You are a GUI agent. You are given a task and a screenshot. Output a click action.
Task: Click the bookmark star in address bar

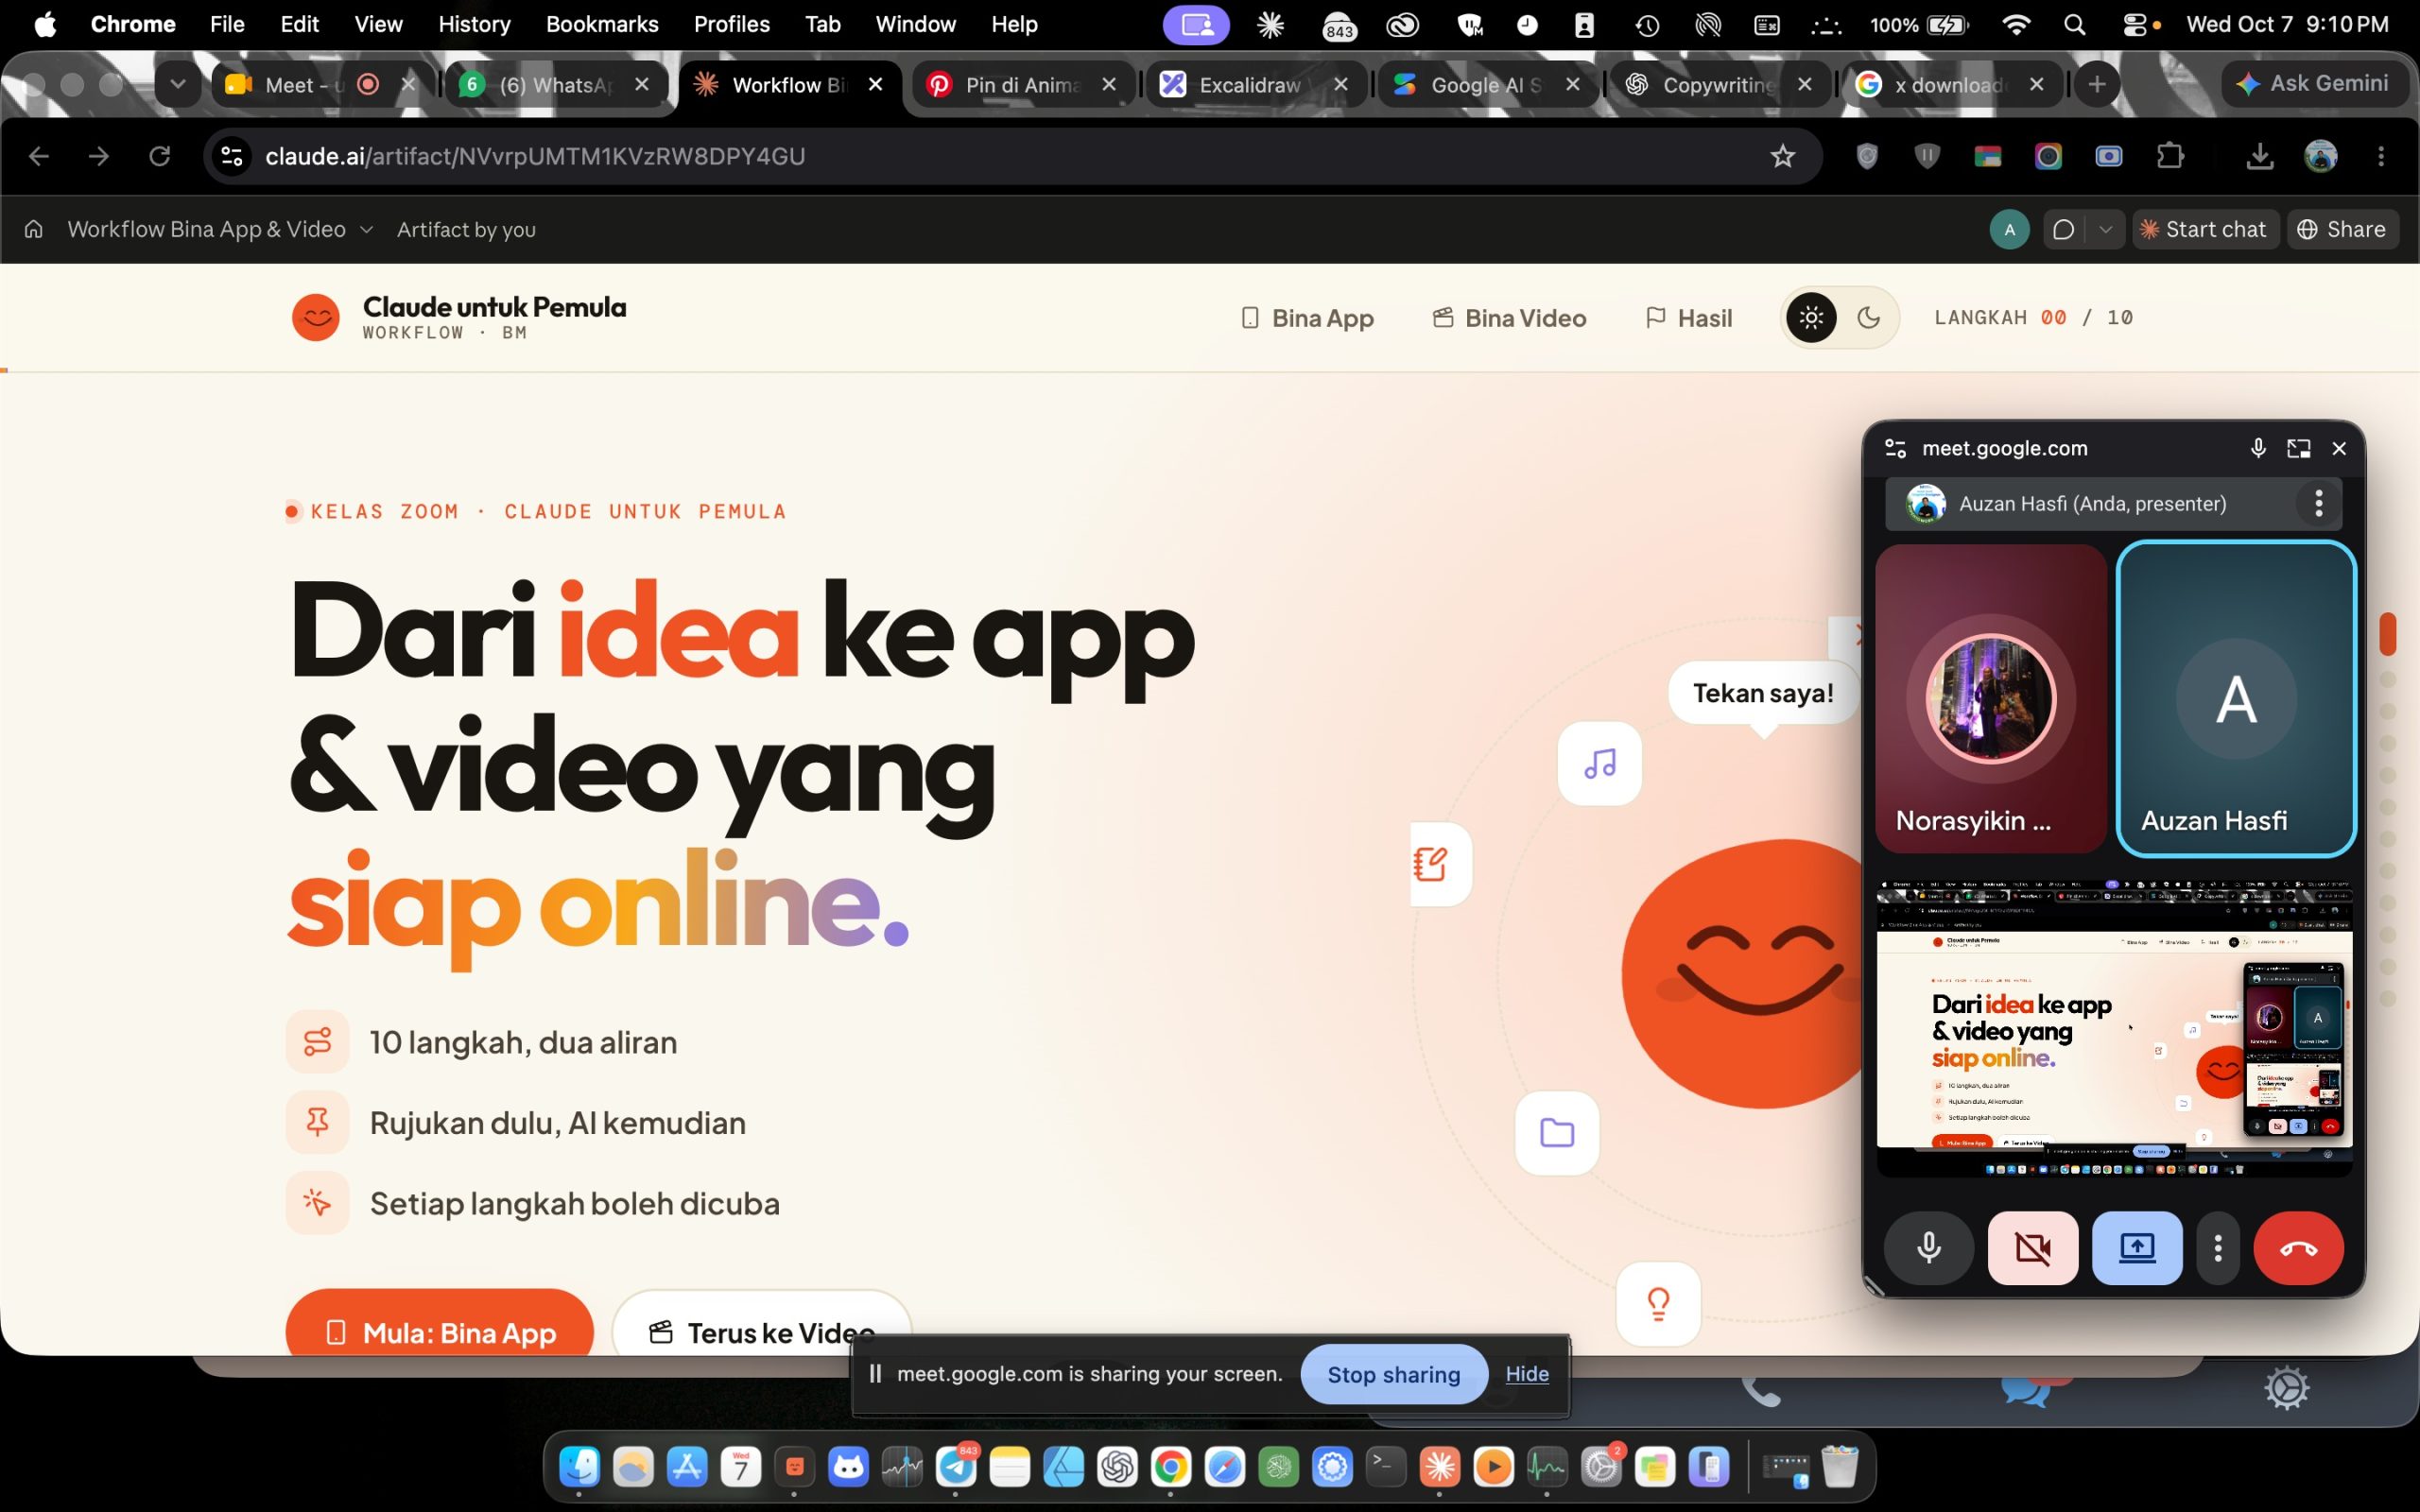coord(1782,156)
